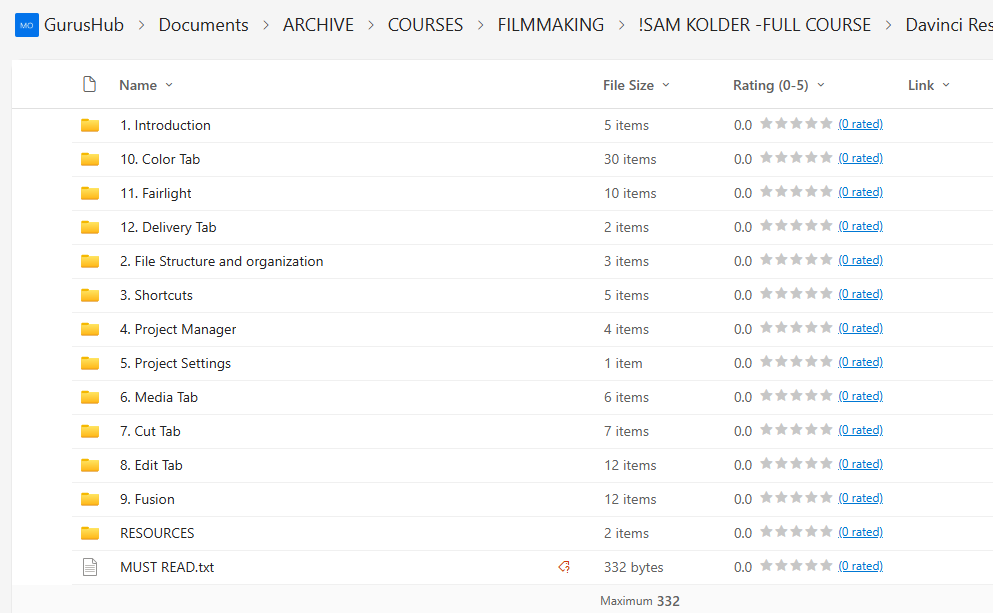The height and width of the screenshot is (613, 993).
Task: Click the GurusHub site logo icon
Action: [x=26, y=25]
